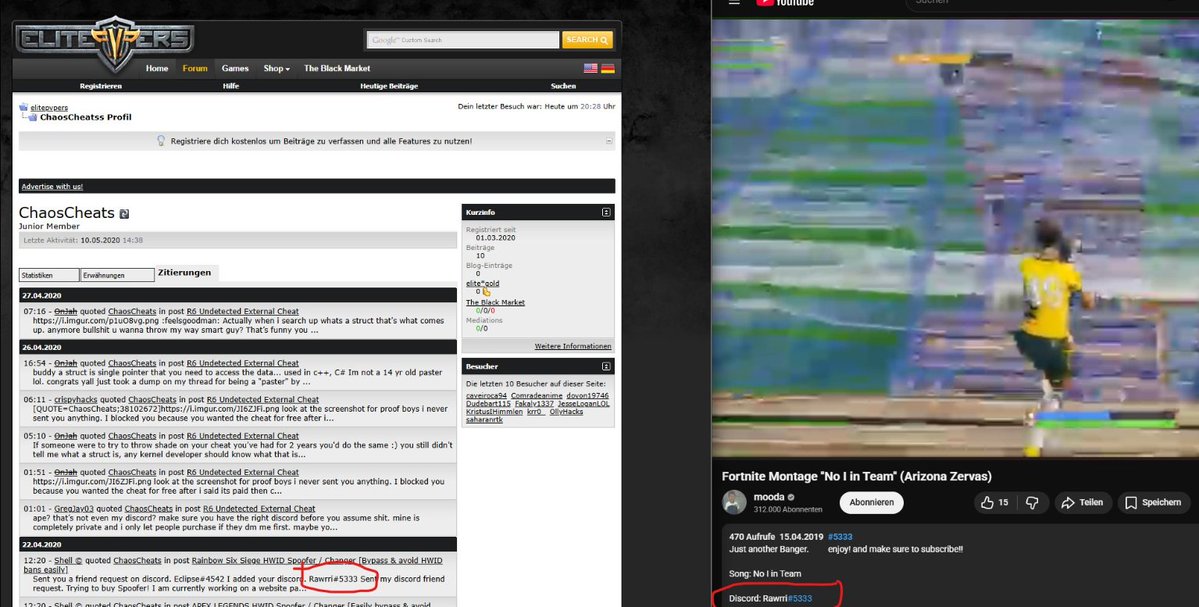
Task: Click the Hilfe link
Action: coord(231,86)
